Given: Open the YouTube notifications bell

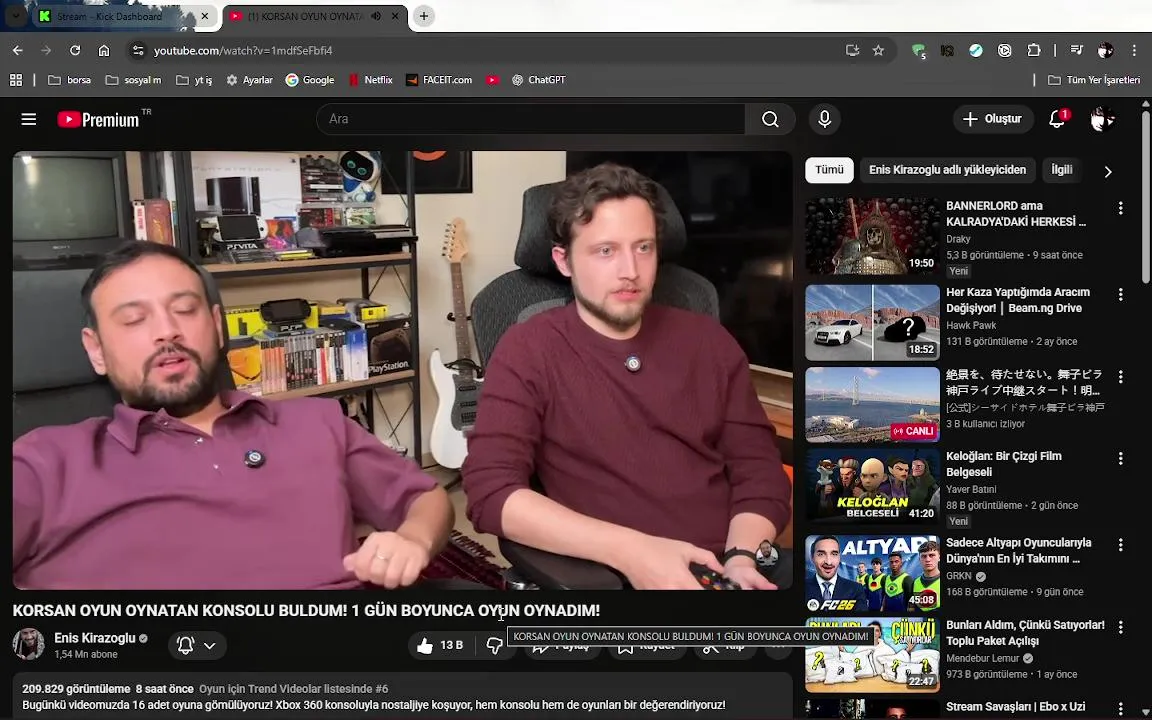Looking at the screenshot, I should point(1057,119).
